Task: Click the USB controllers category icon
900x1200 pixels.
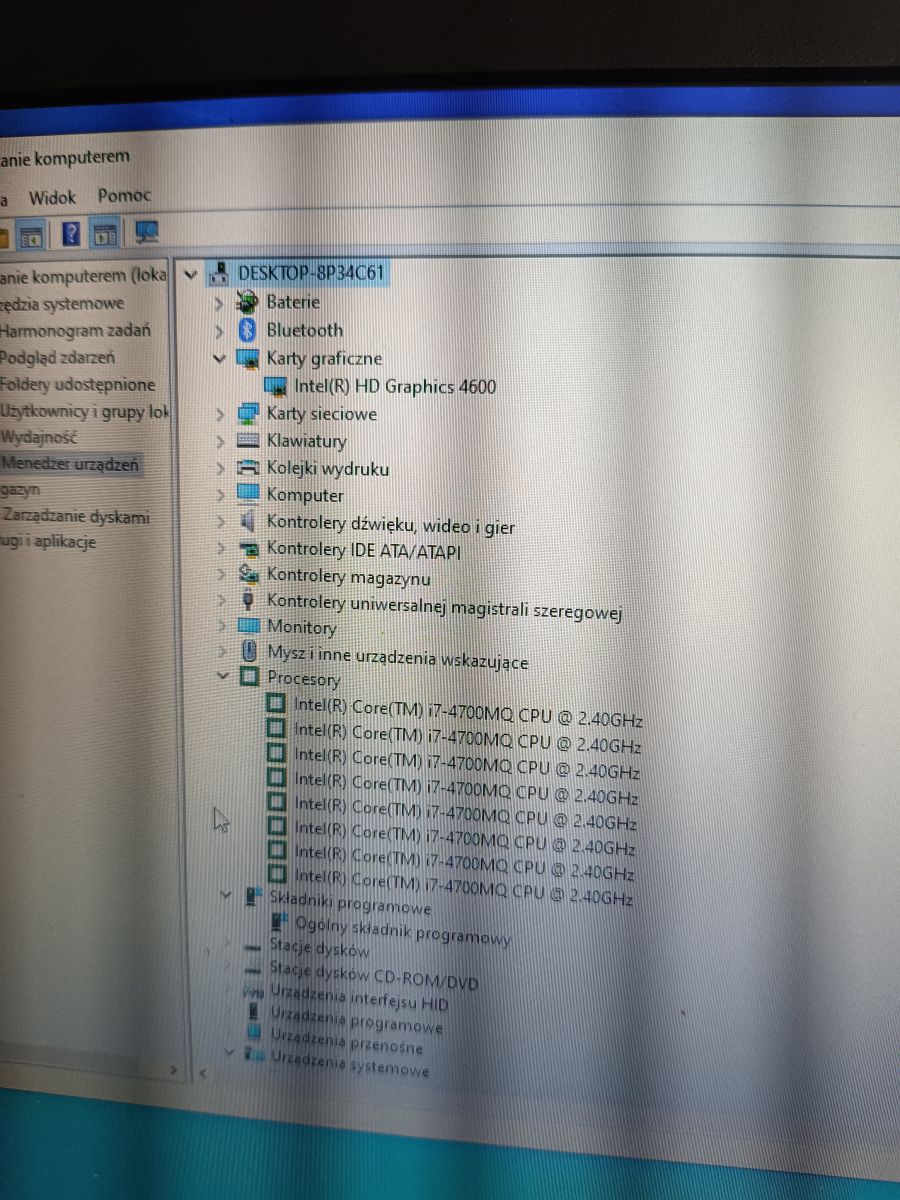Action: coord(249,600)
